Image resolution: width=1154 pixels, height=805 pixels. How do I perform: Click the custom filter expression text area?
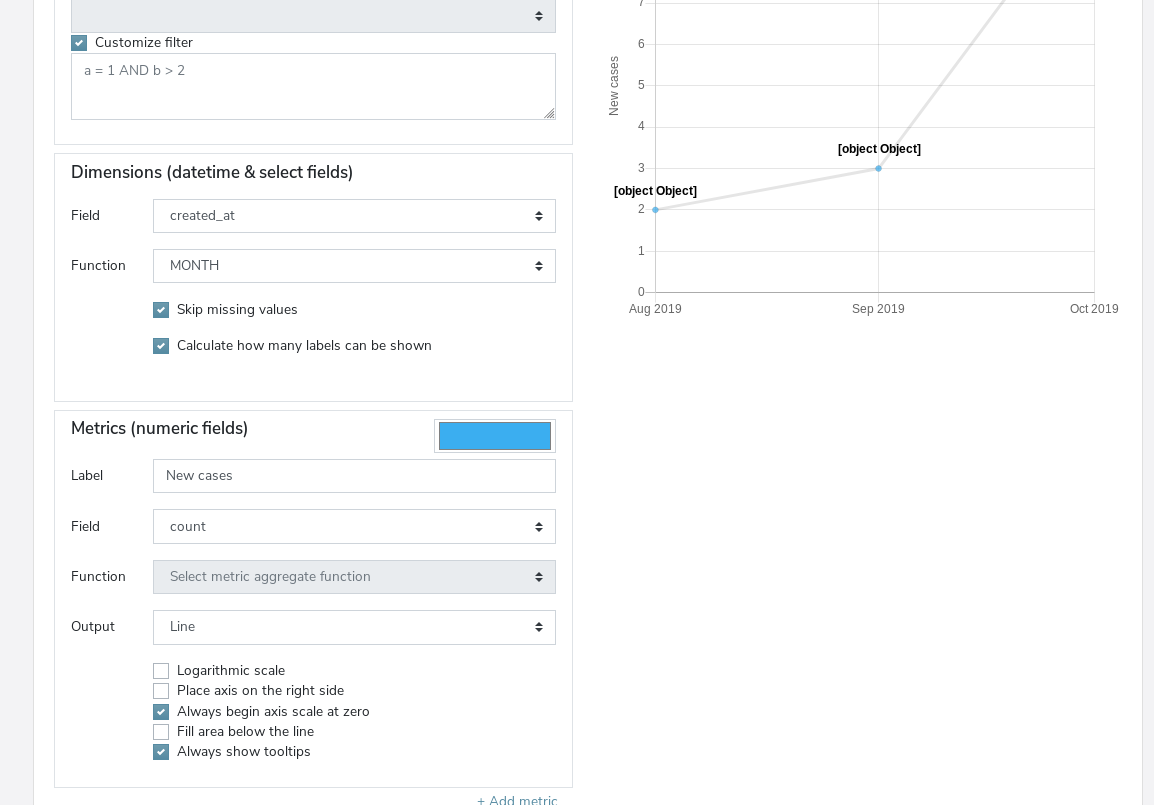pyautogui.click(x=313, y=86)
